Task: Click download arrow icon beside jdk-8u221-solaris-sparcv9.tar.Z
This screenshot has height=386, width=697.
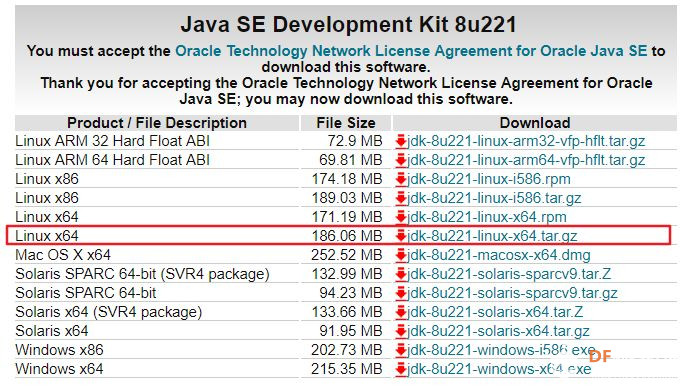Action: pyautogui.click(x=401, y=274)
